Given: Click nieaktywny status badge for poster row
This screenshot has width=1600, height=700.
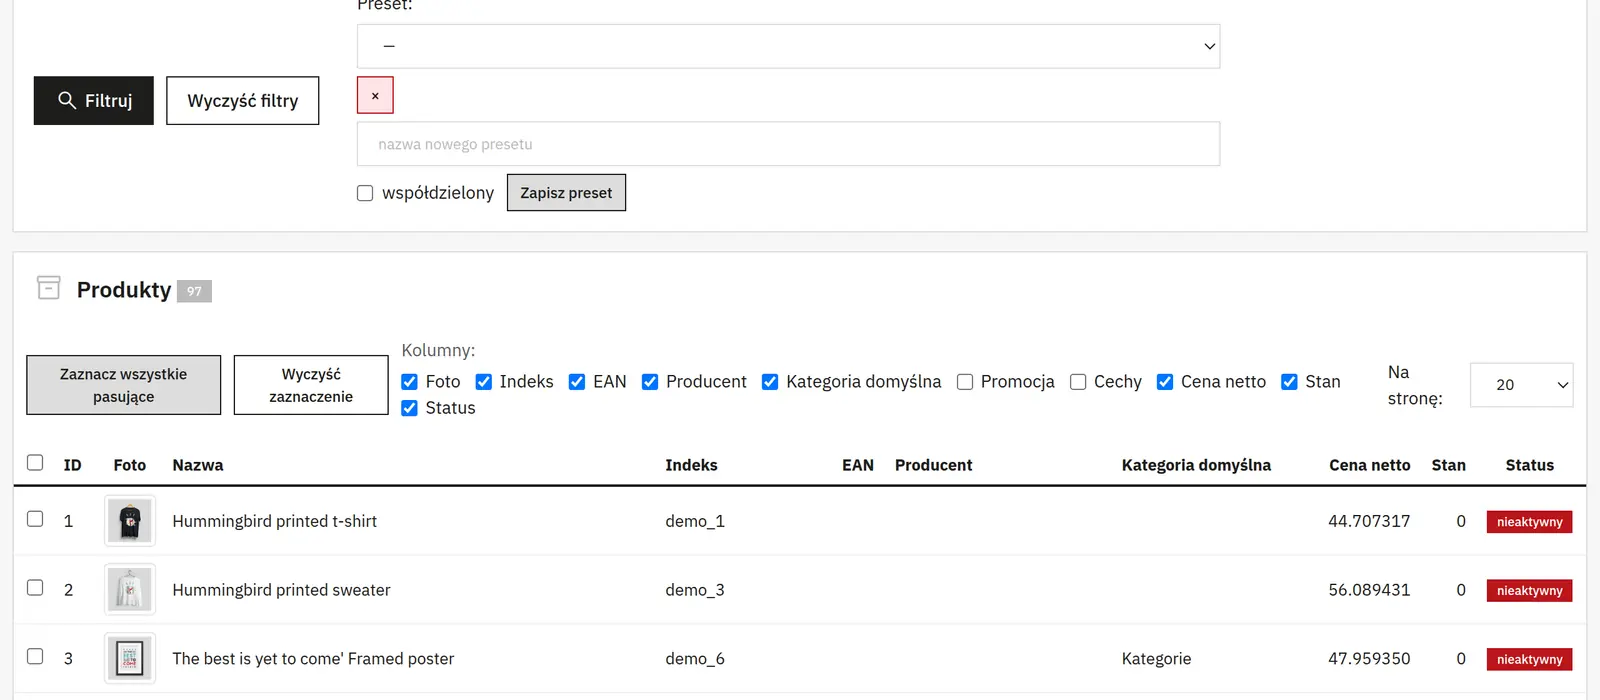Looking at the screenshot, I should pos(1530,660).
